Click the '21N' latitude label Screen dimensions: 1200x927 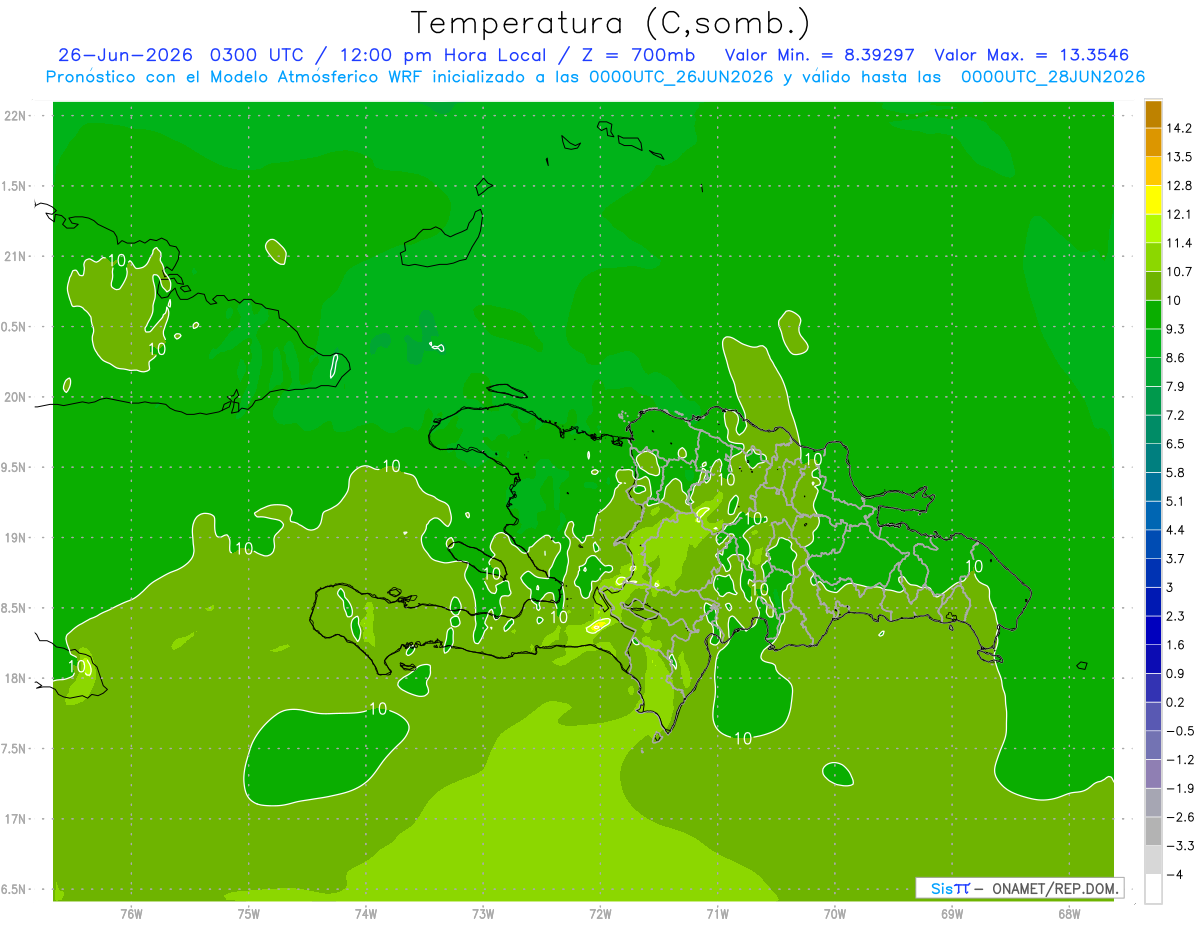(14, 256)
